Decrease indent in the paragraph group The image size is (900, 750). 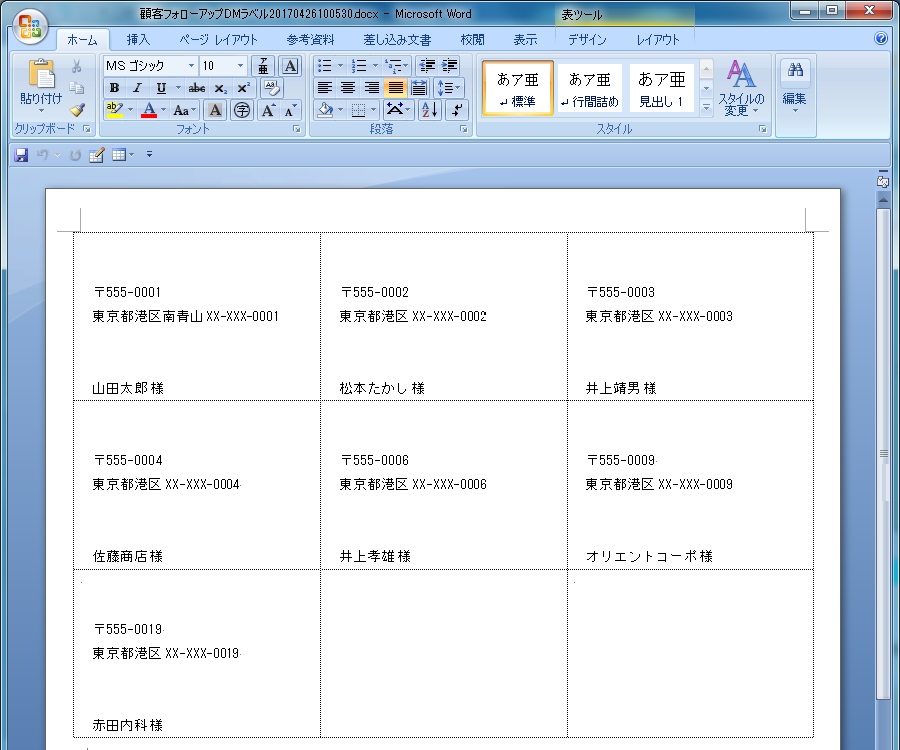[x=426, y=65]
